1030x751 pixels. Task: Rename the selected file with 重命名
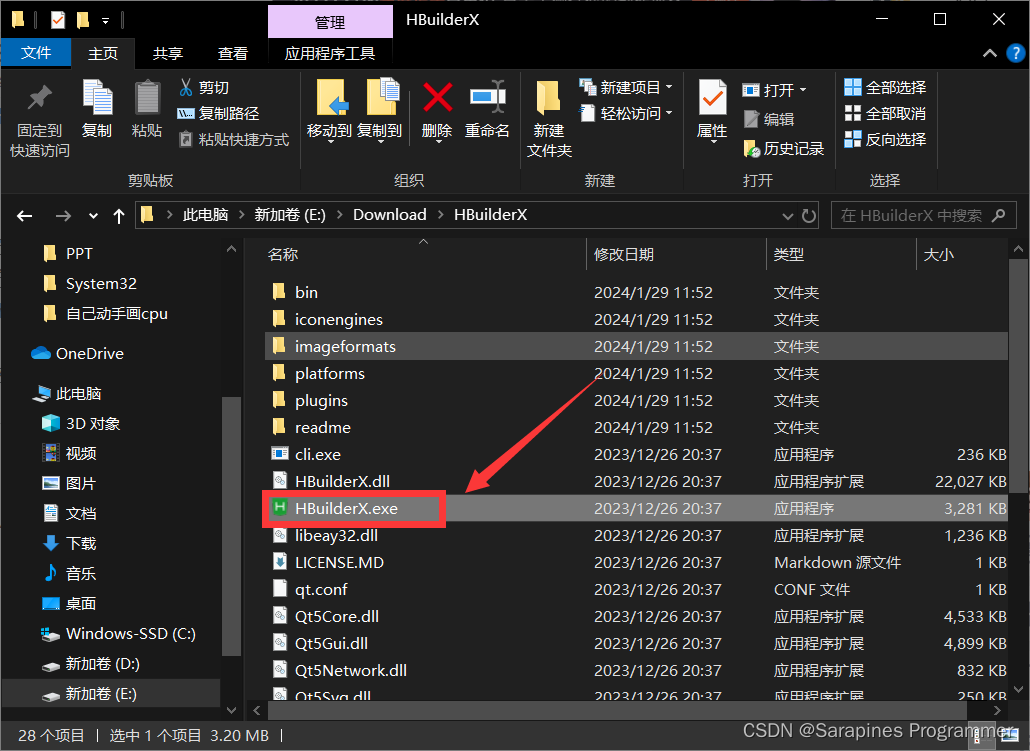click(x=487, y=109)
